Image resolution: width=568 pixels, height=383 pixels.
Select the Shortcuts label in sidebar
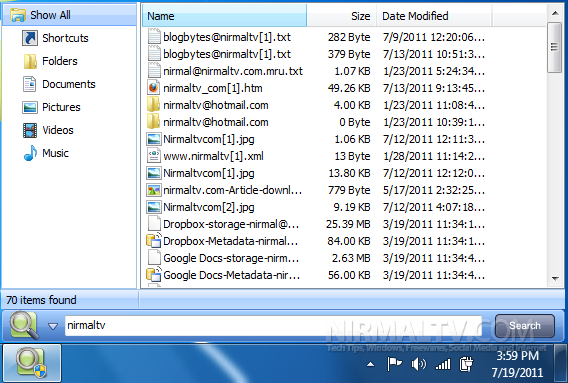pos(65,38)
